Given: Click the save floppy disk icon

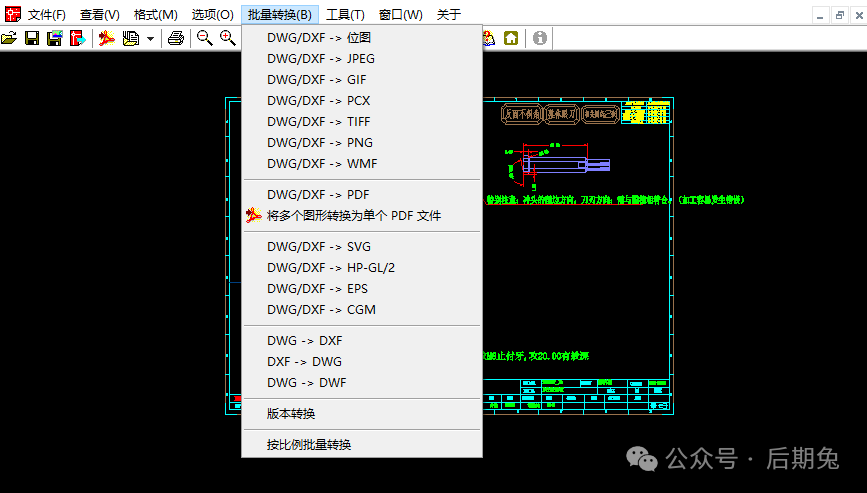Looking at the screenshot, I should click(x=32, y=38).
